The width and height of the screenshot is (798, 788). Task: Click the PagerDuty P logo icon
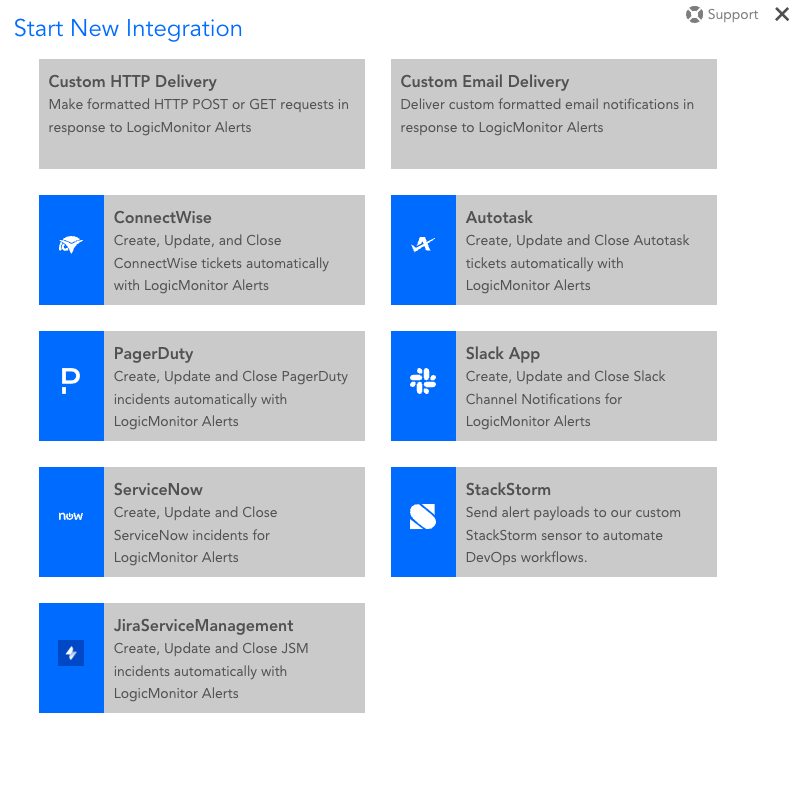(x=70, y=381)
